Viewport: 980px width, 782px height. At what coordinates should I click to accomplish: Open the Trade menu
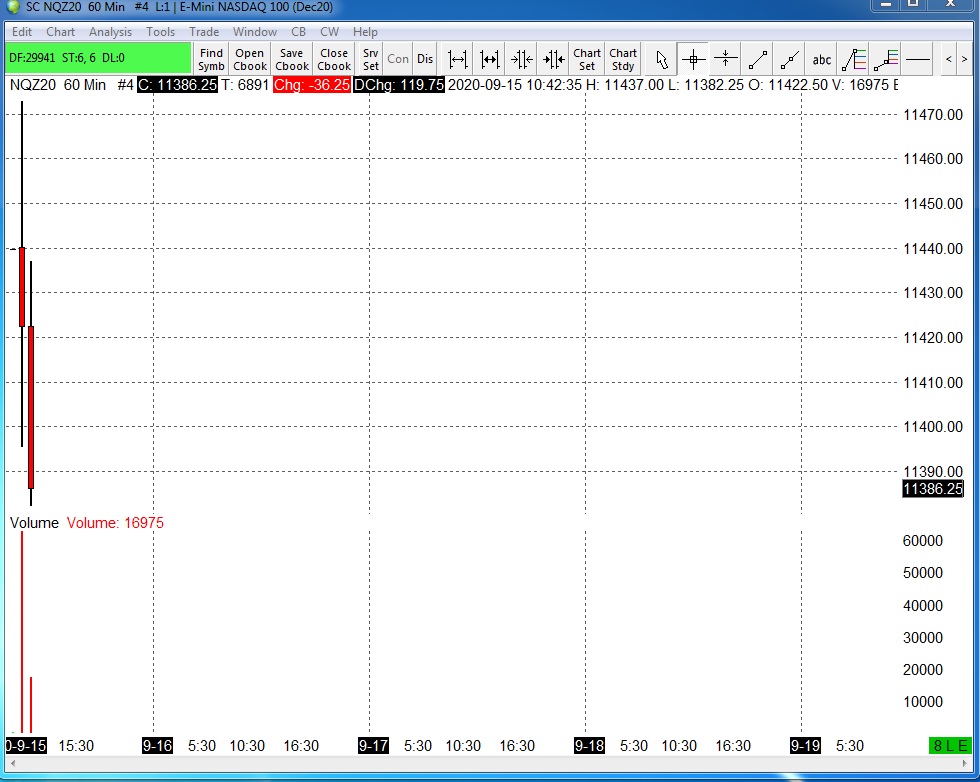coord(204,32)
